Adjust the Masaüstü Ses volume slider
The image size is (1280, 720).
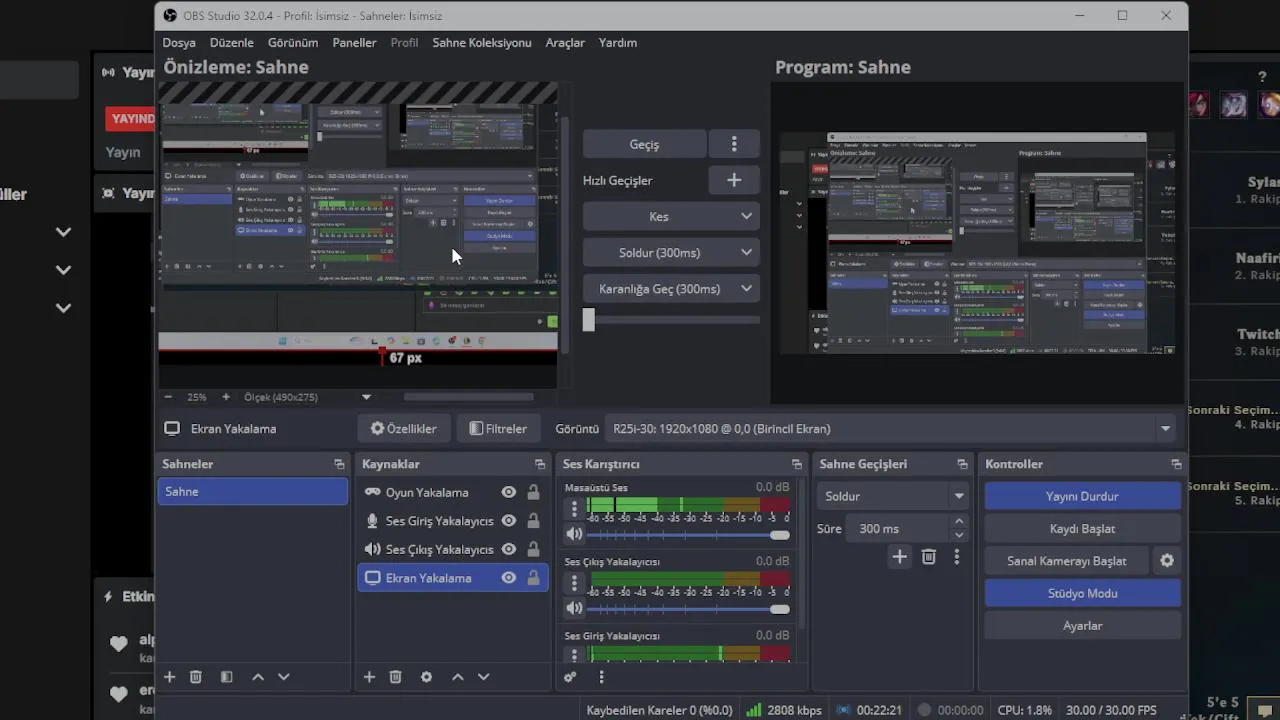click(688, 535)
